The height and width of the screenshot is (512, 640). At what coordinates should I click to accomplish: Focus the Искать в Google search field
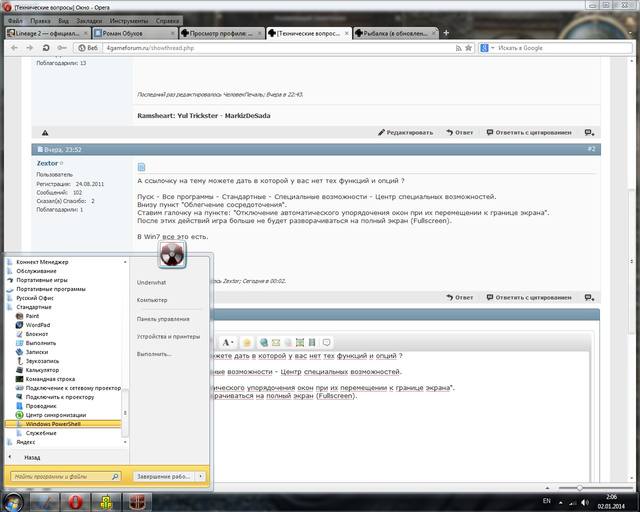tap(563, 48)
